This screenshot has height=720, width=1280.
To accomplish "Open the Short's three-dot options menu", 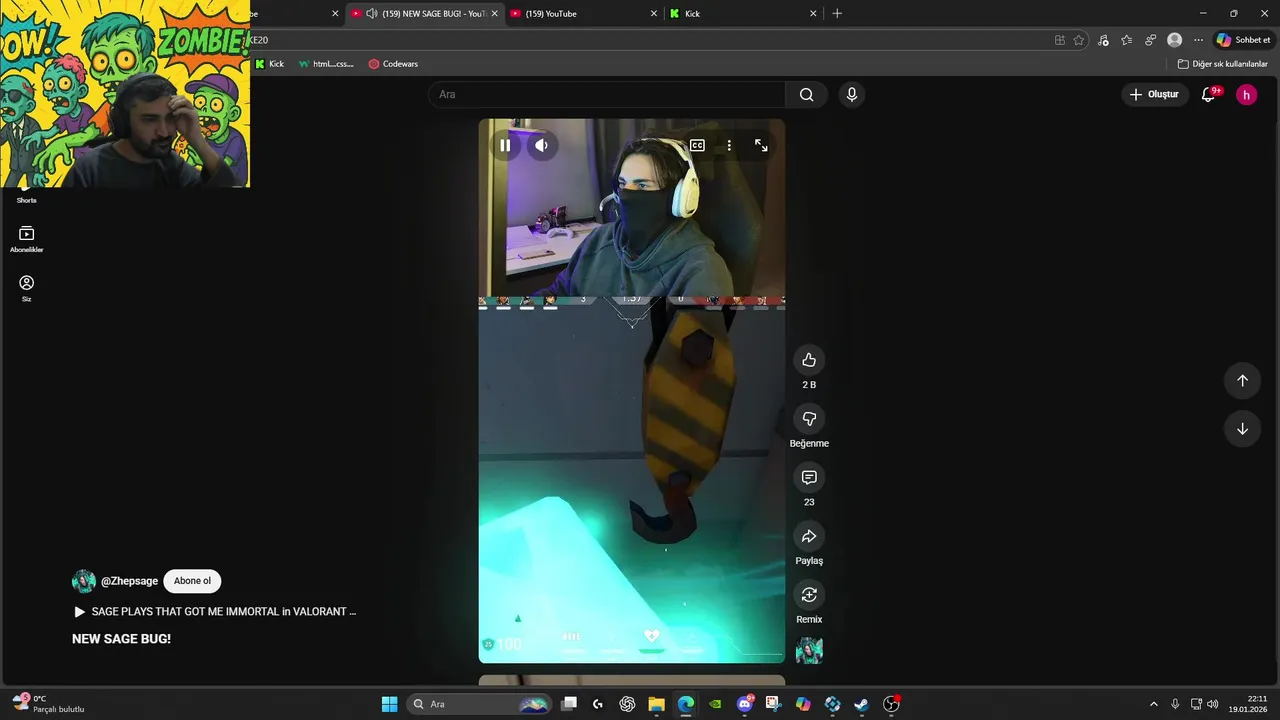I will pos(729,145).
